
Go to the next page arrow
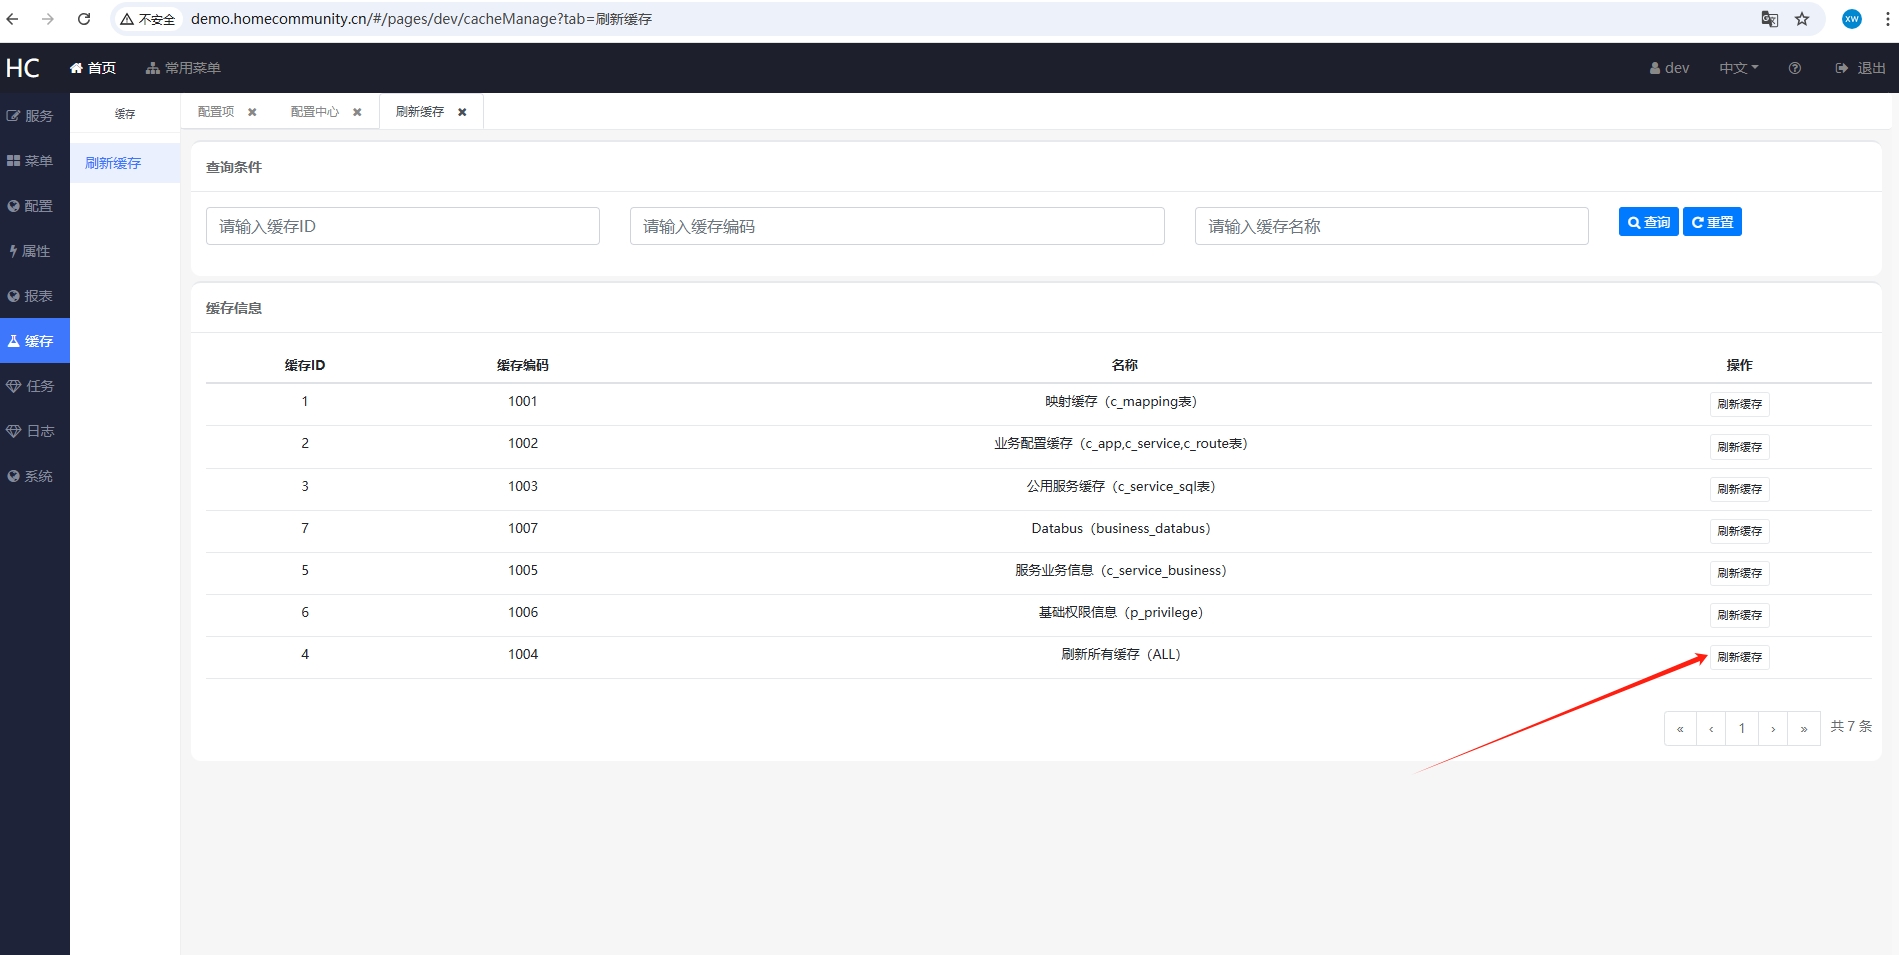tap(1773, 728)
